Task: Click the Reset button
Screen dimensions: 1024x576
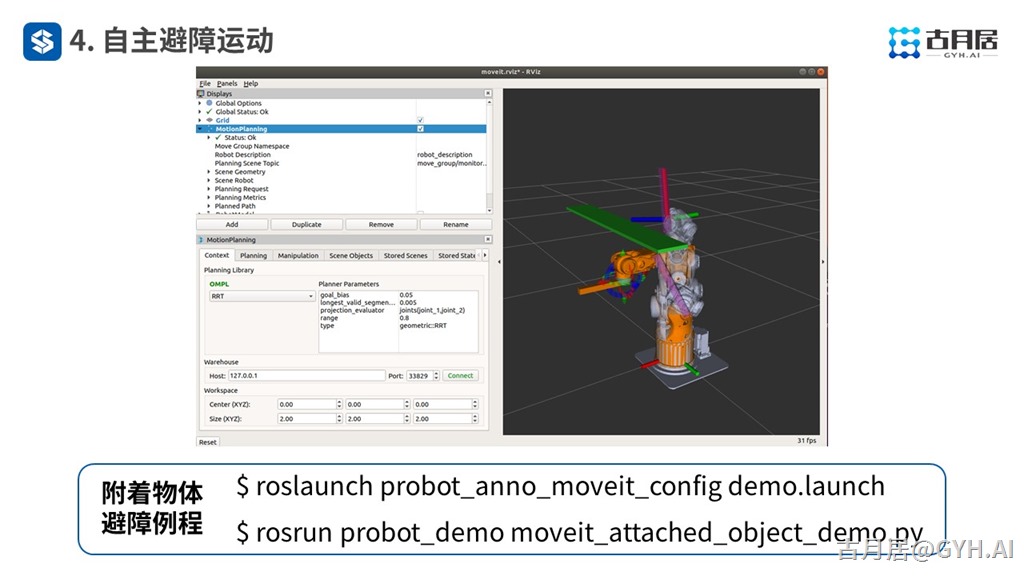Action: (208, 442)
